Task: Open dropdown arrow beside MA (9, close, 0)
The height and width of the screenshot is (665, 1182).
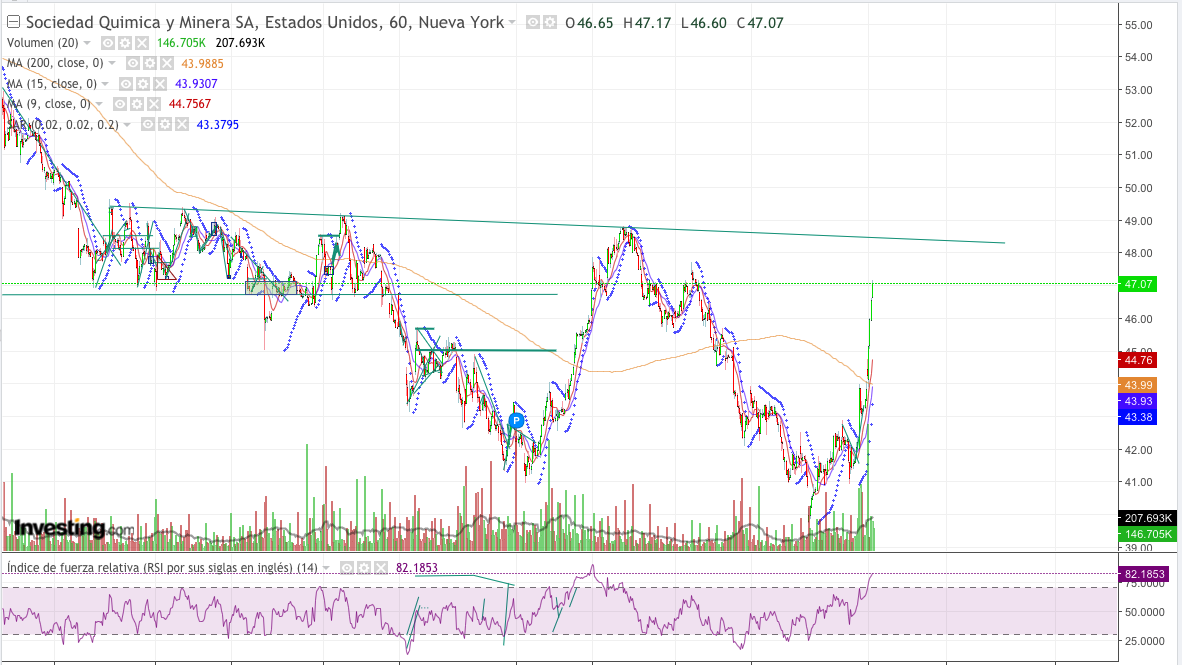Action: (x=99, y=104)
